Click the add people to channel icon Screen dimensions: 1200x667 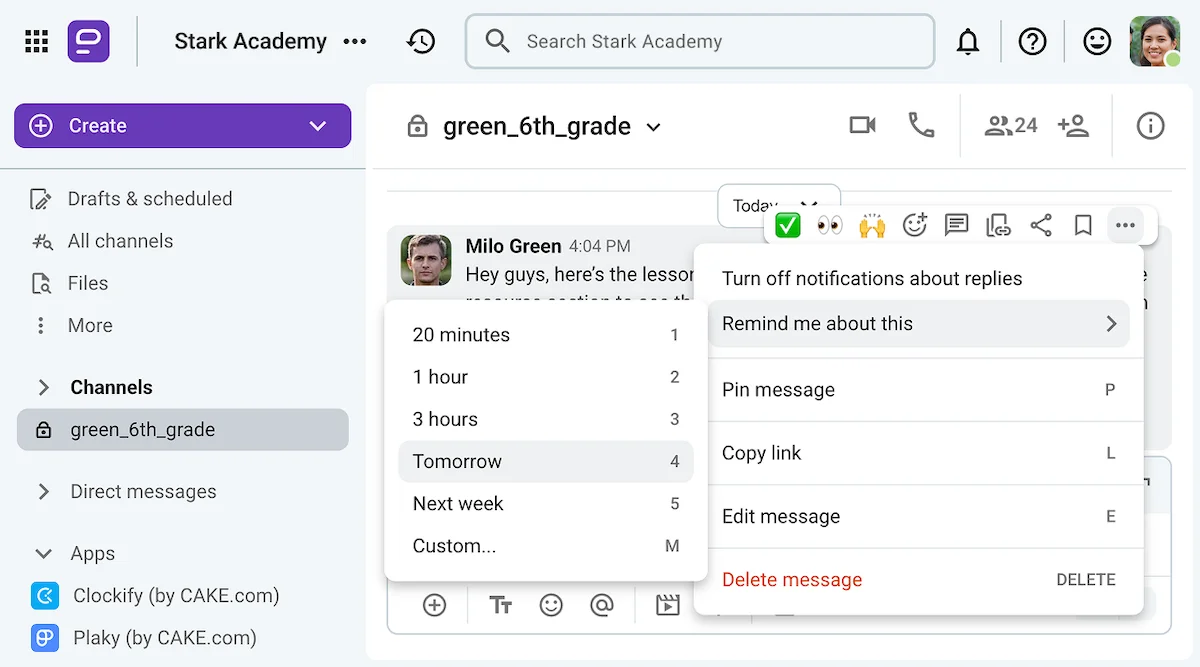(1074, 125)
